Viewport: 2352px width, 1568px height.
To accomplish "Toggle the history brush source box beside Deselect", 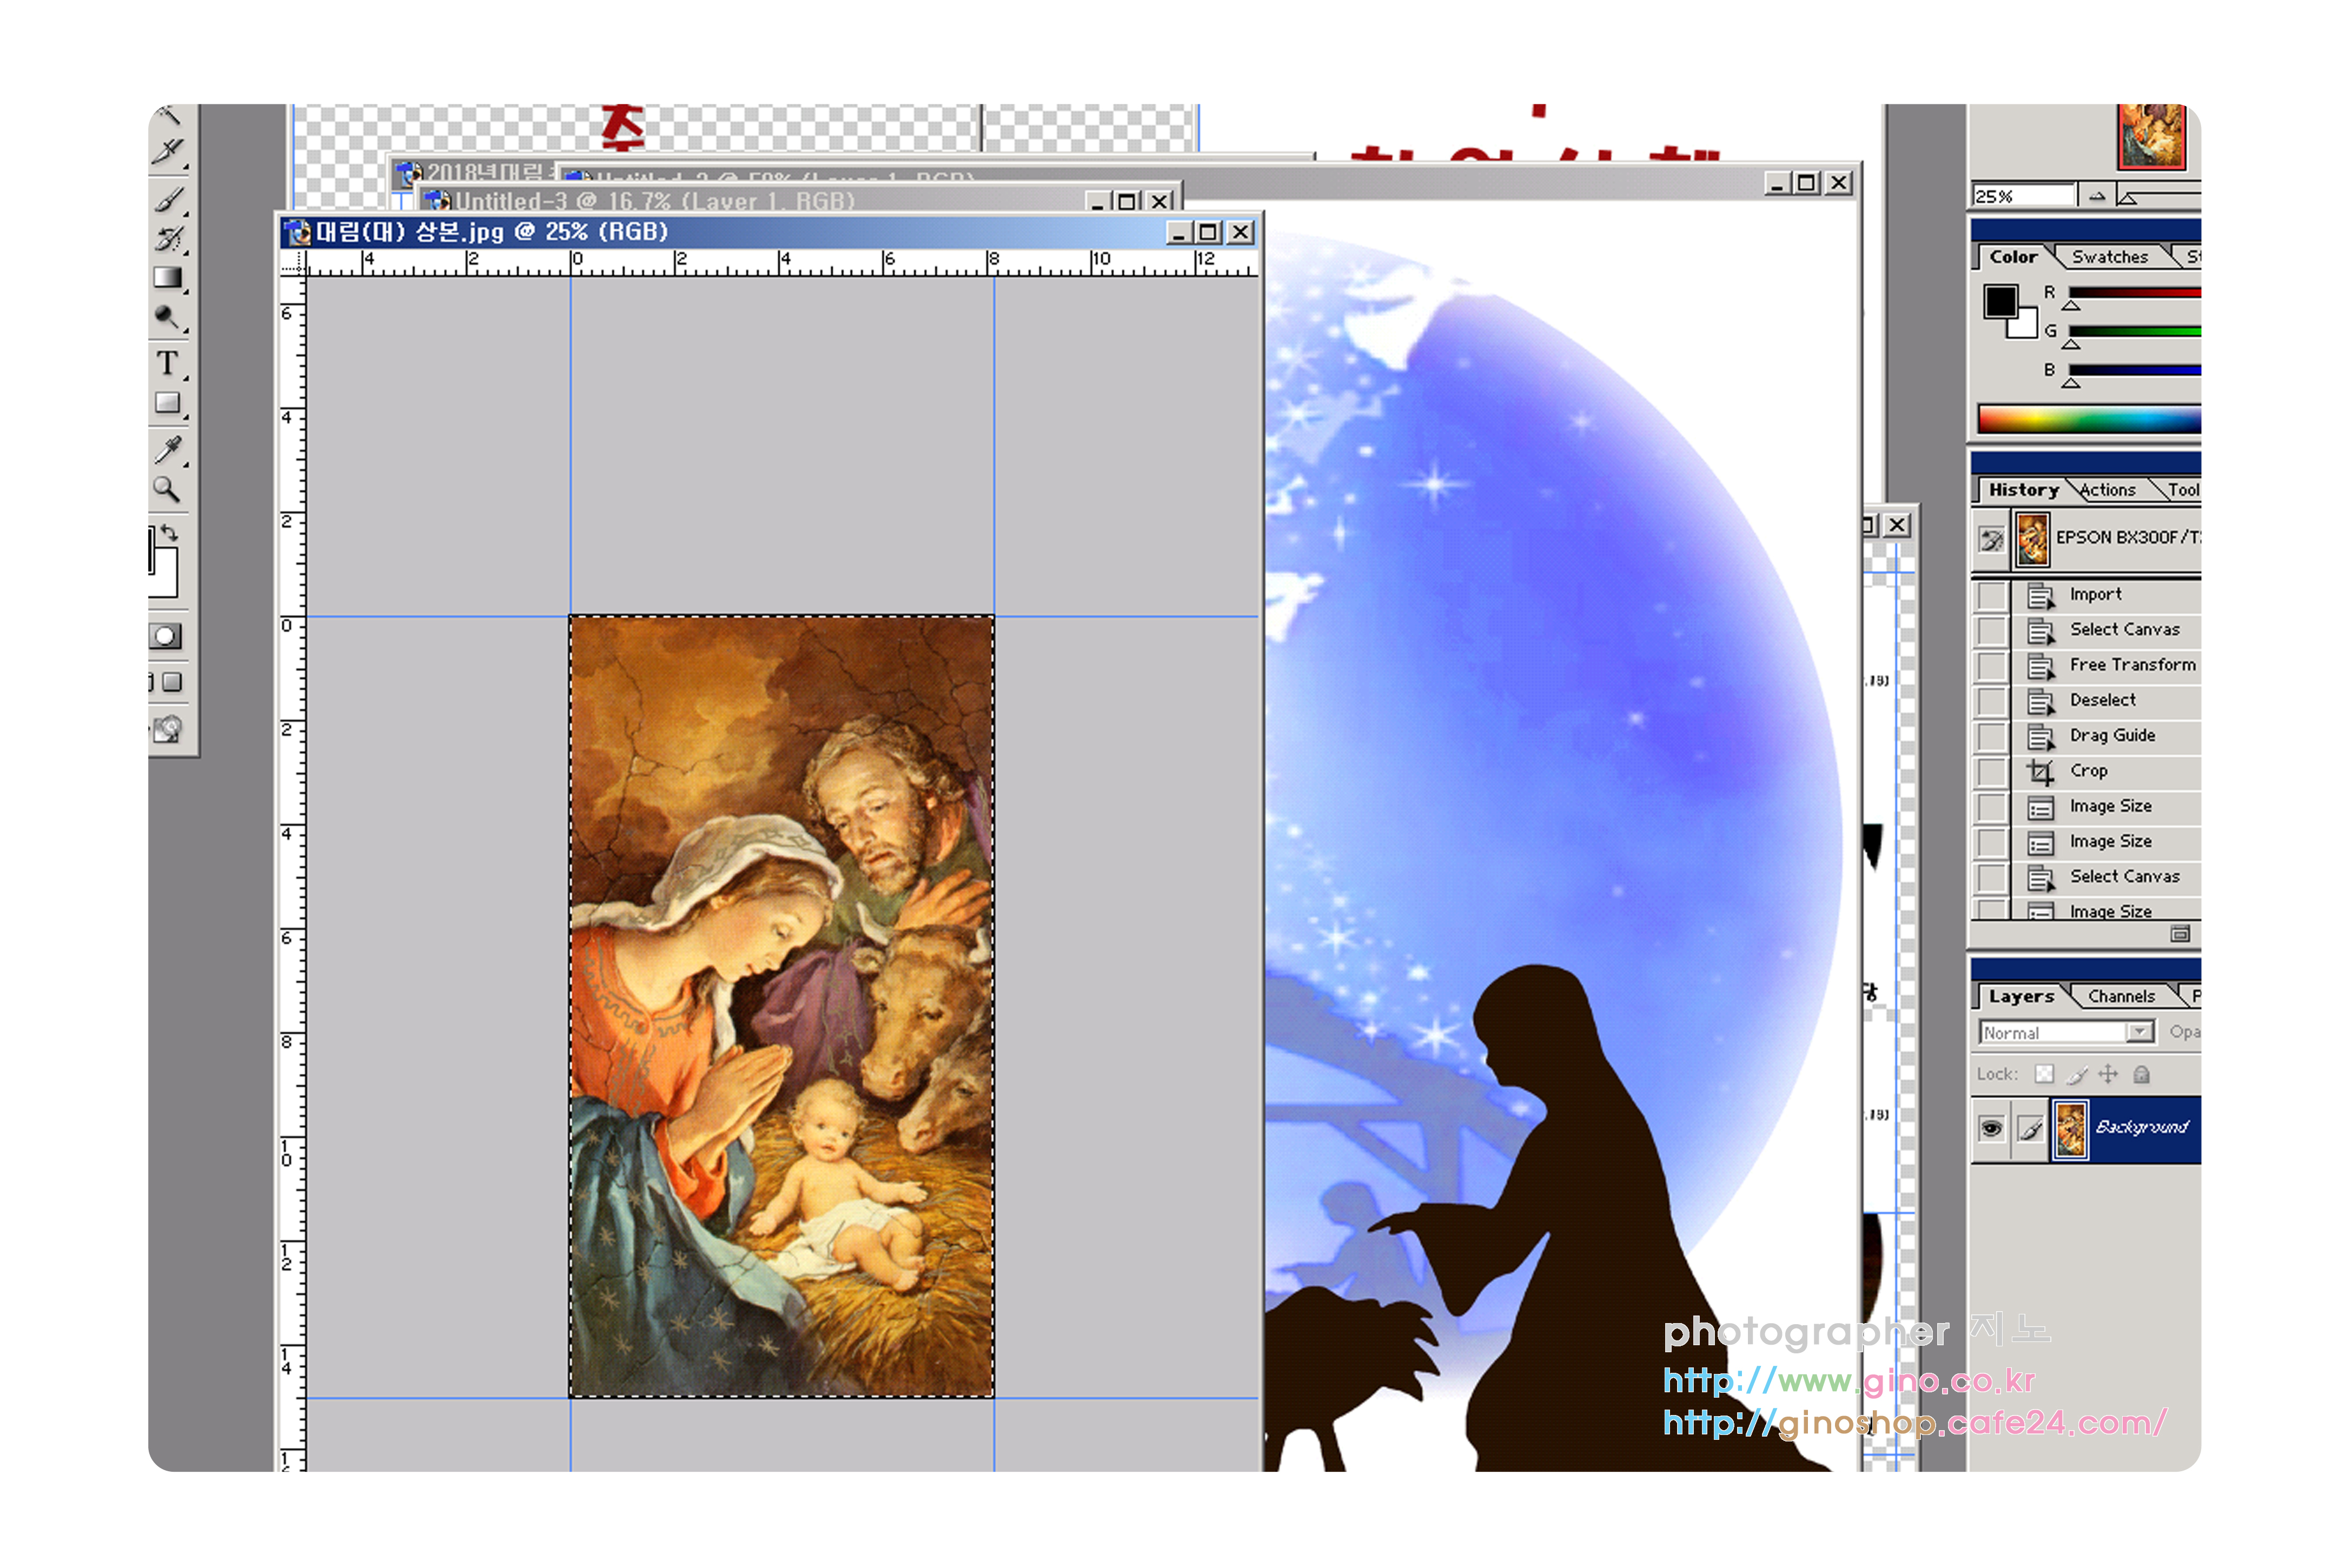I will pyautogui.click(x=1992, y=701).
